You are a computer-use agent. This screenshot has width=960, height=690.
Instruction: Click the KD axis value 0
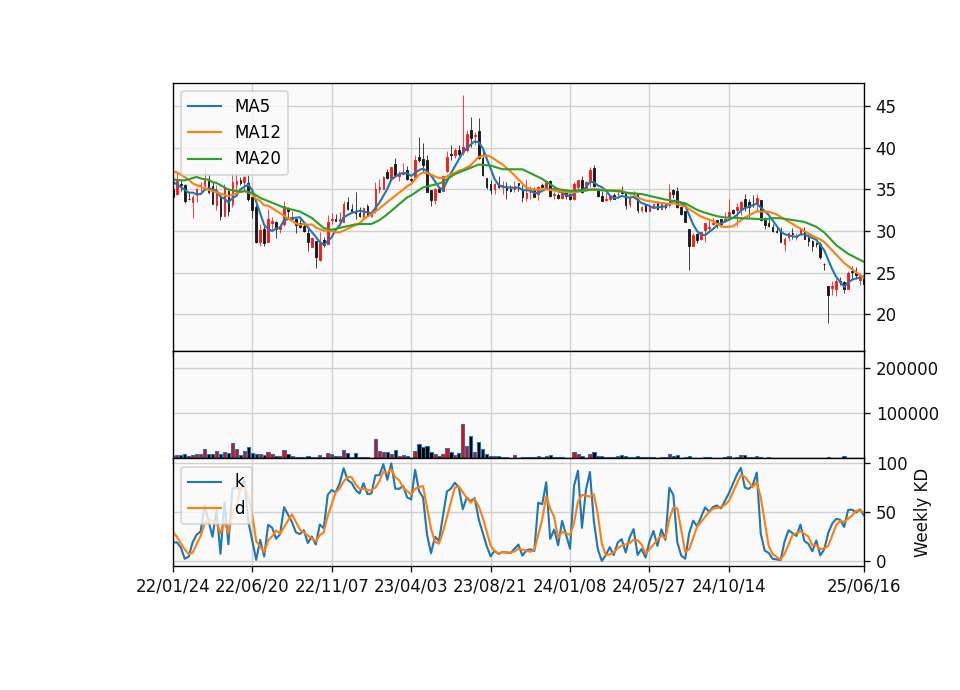tap(882, 561)
